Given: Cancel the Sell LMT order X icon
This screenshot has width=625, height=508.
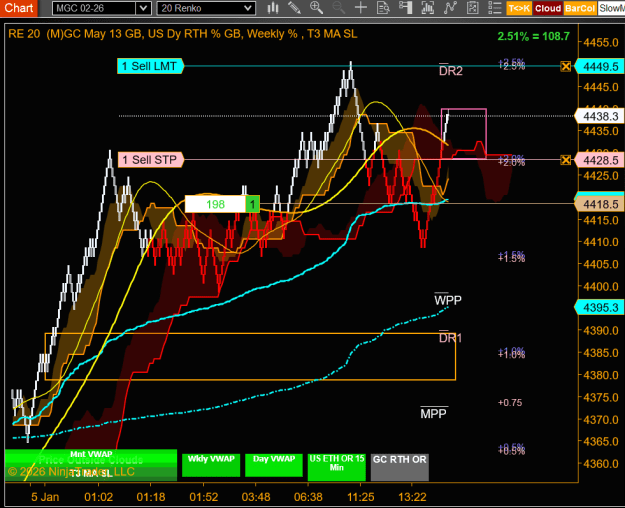Looking at the screenshot, I should coord(566,66).
